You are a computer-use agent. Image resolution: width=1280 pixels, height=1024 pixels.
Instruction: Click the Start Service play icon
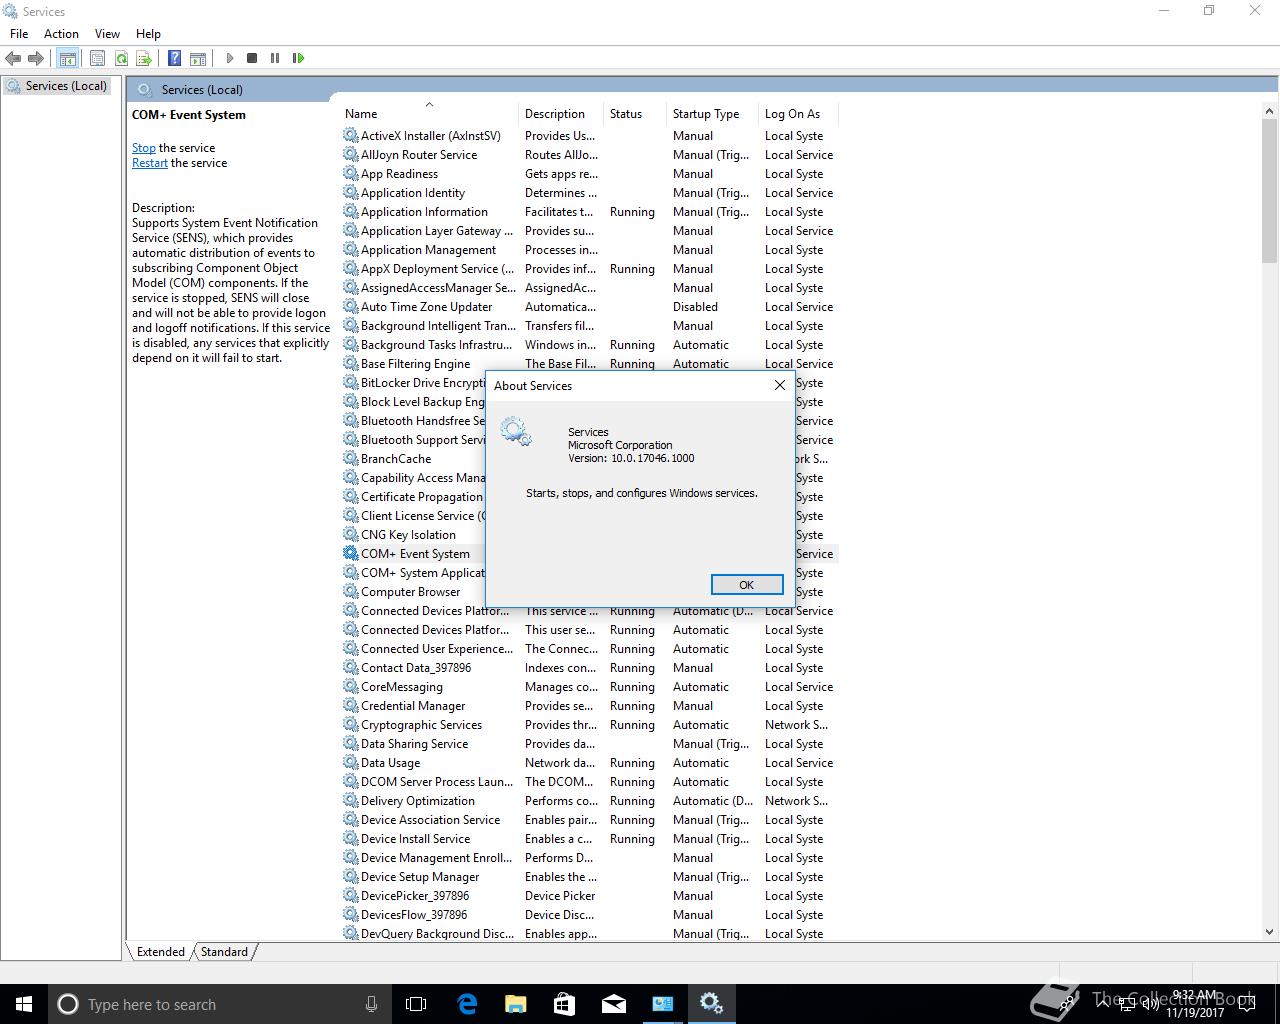[229, 58]
